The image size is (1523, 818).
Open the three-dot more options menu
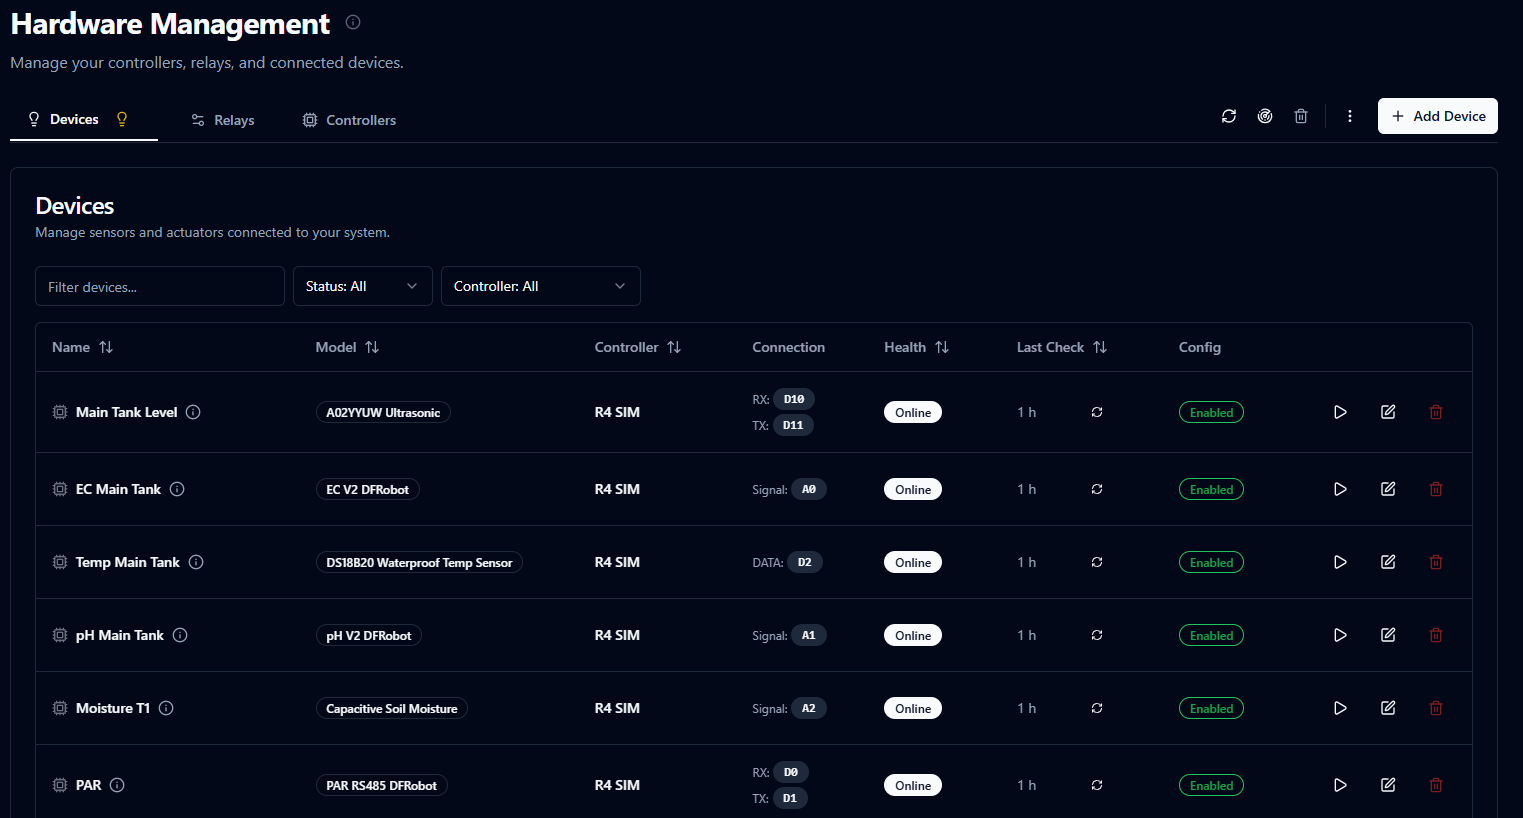[x=1350, y=116]
